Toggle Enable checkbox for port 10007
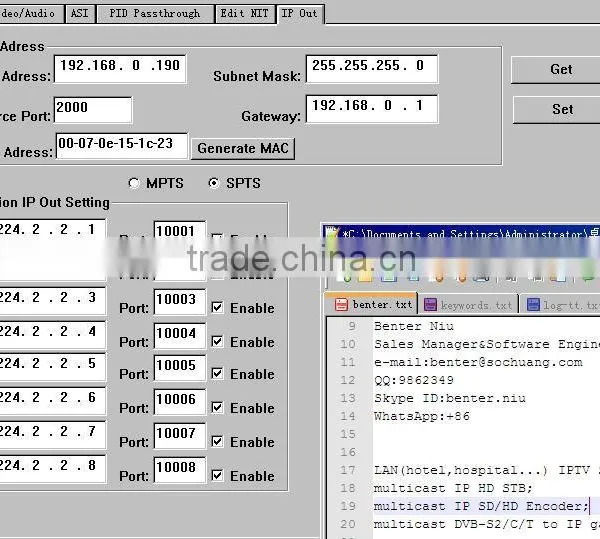The image size is (600, 539). tap(217, 441)
